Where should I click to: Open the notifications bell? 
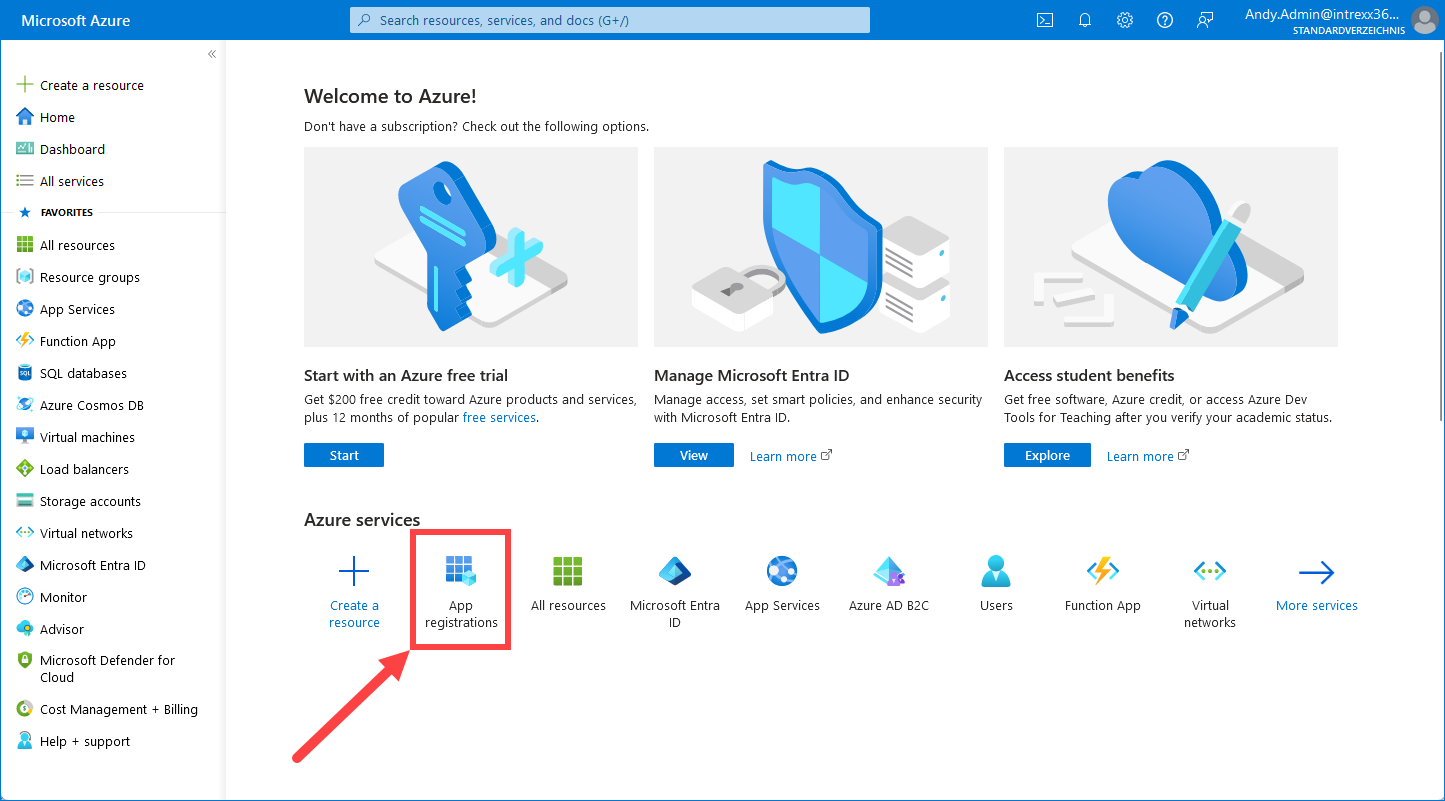[x=1085, y=20]
